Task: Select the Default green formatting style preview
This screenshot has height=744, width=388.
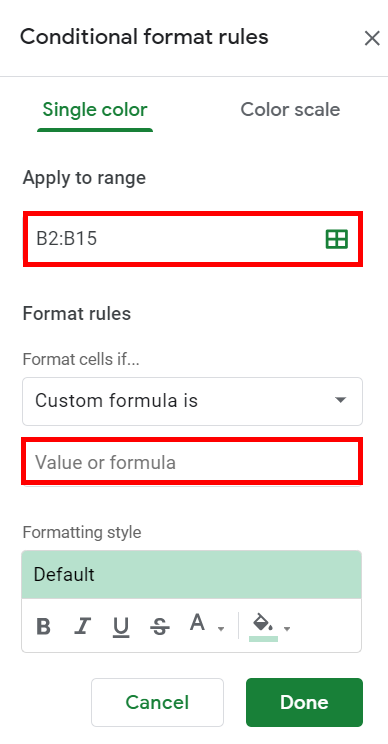Action: 192,575
